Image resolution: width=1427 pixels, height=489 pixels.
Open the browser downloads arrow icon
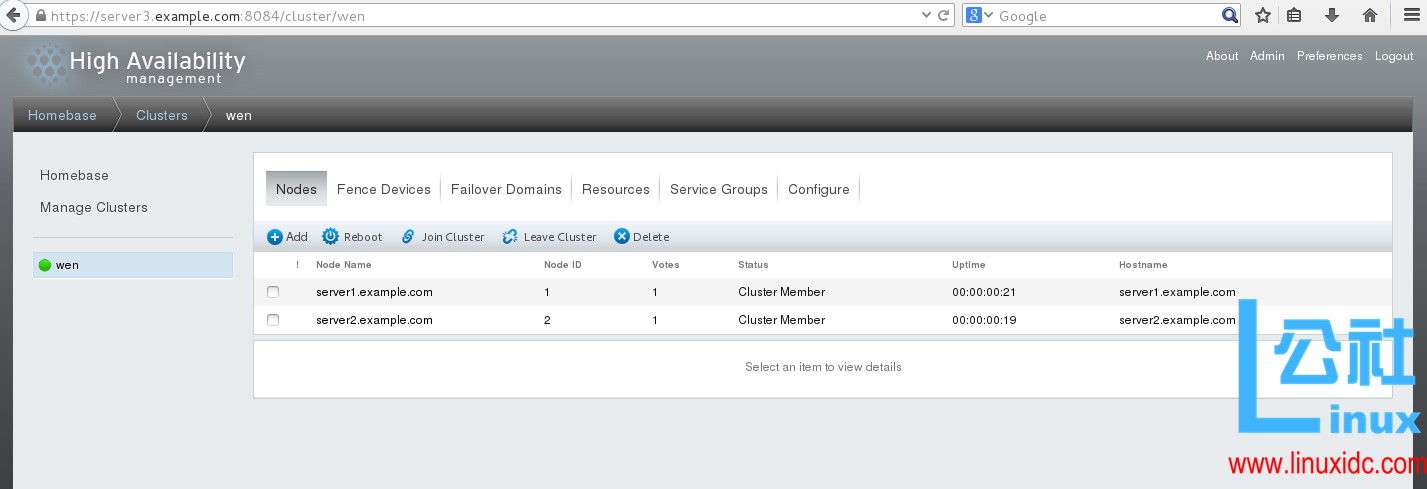point(1332,15)
